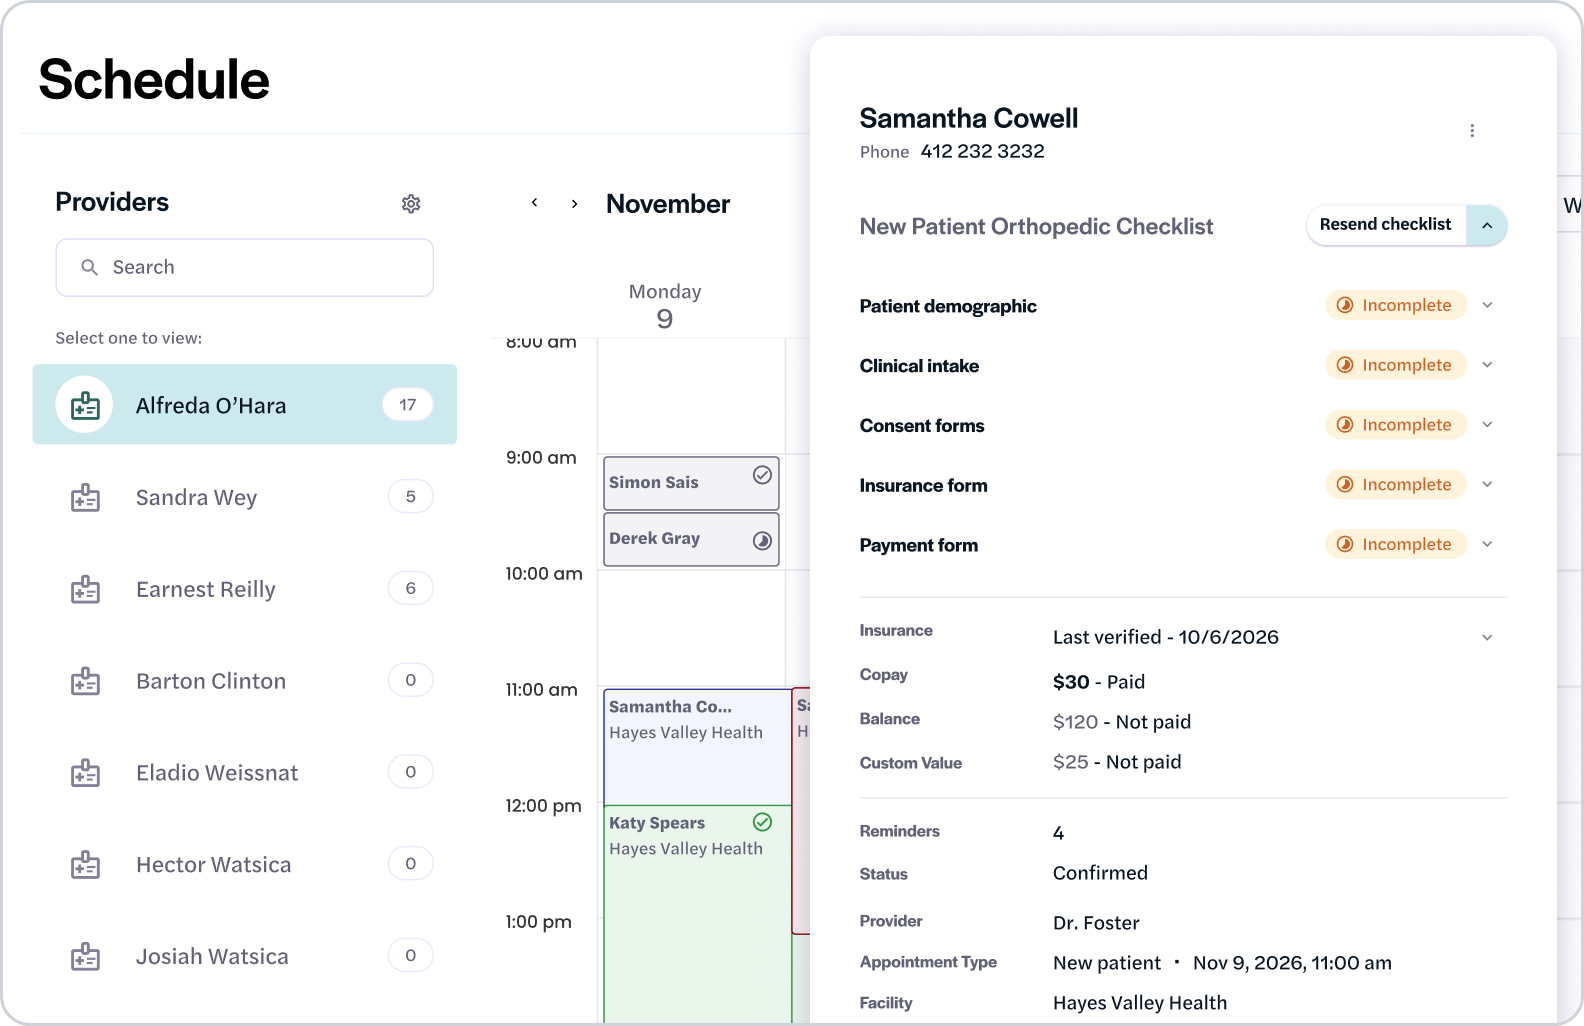
Task: Click Simon Sais checkmark status icon
Action: (762, 475)
